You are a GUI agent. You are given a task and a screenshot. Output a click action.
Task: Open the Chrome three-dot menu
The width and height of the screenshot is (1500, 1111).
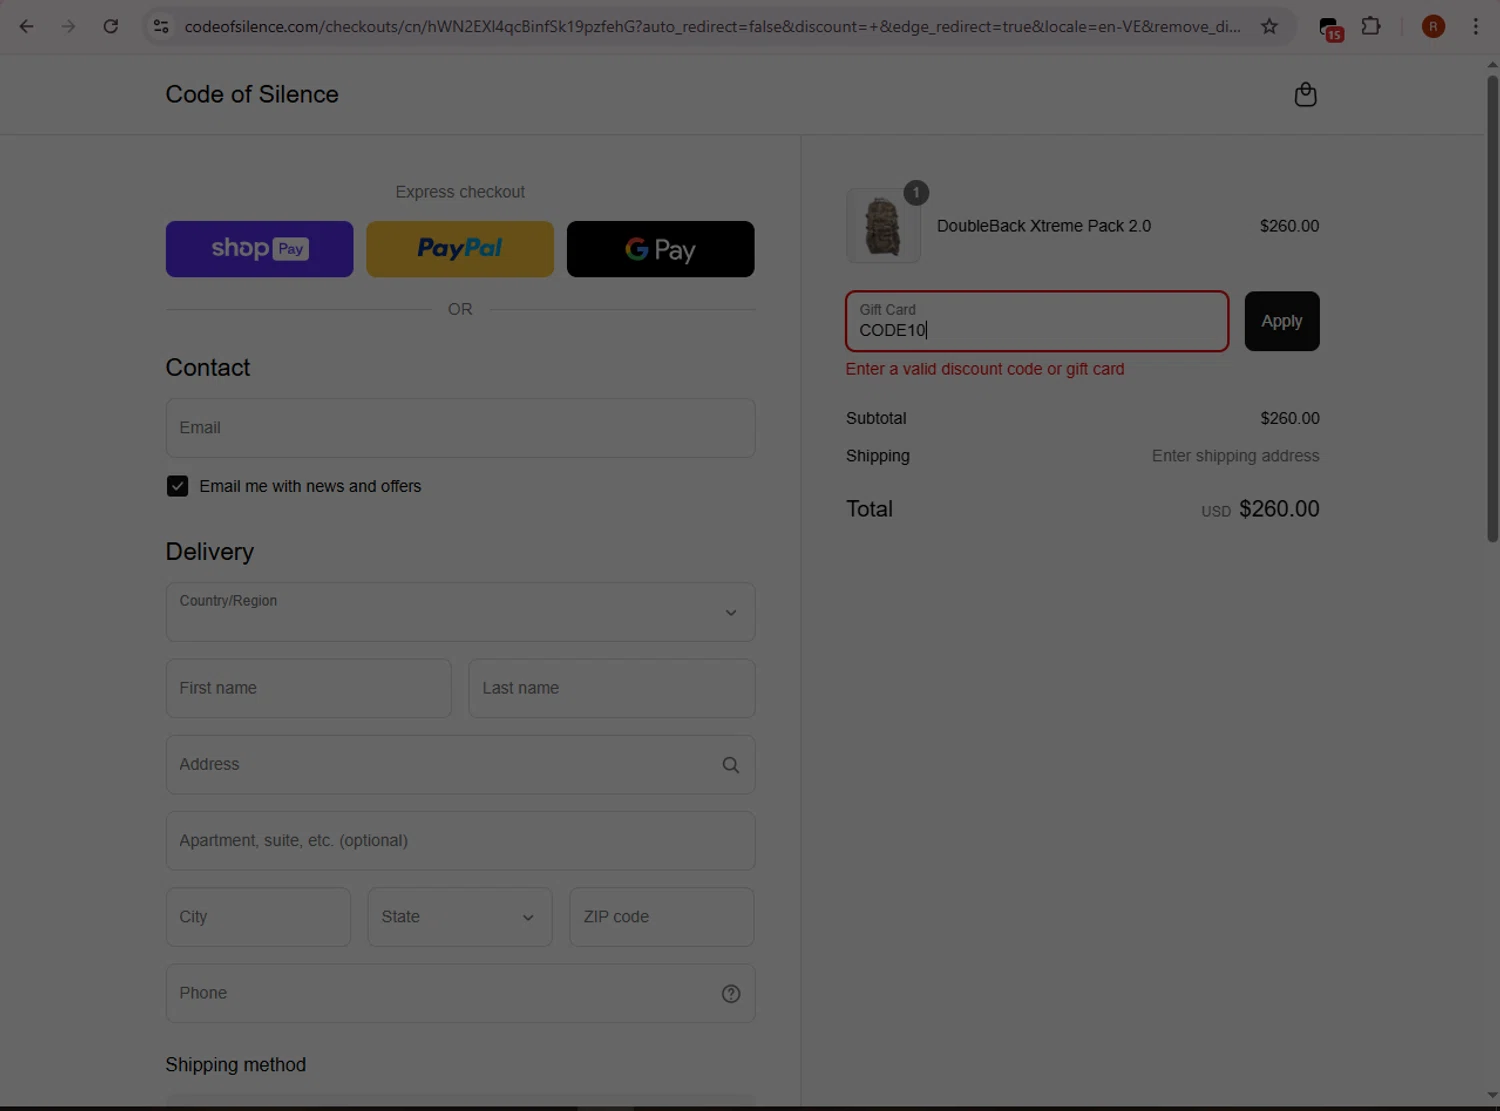[x=1476, y=27]
